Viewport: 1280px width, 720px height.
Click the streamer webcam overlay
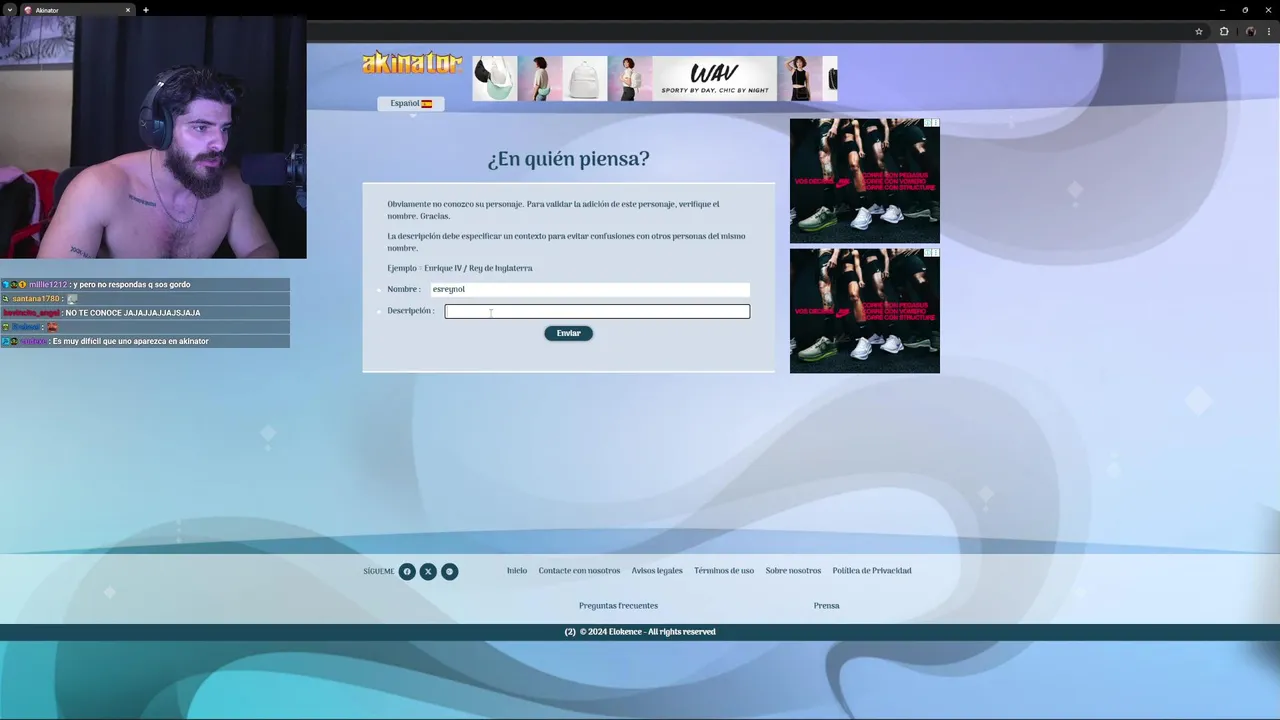click(153, 139)
